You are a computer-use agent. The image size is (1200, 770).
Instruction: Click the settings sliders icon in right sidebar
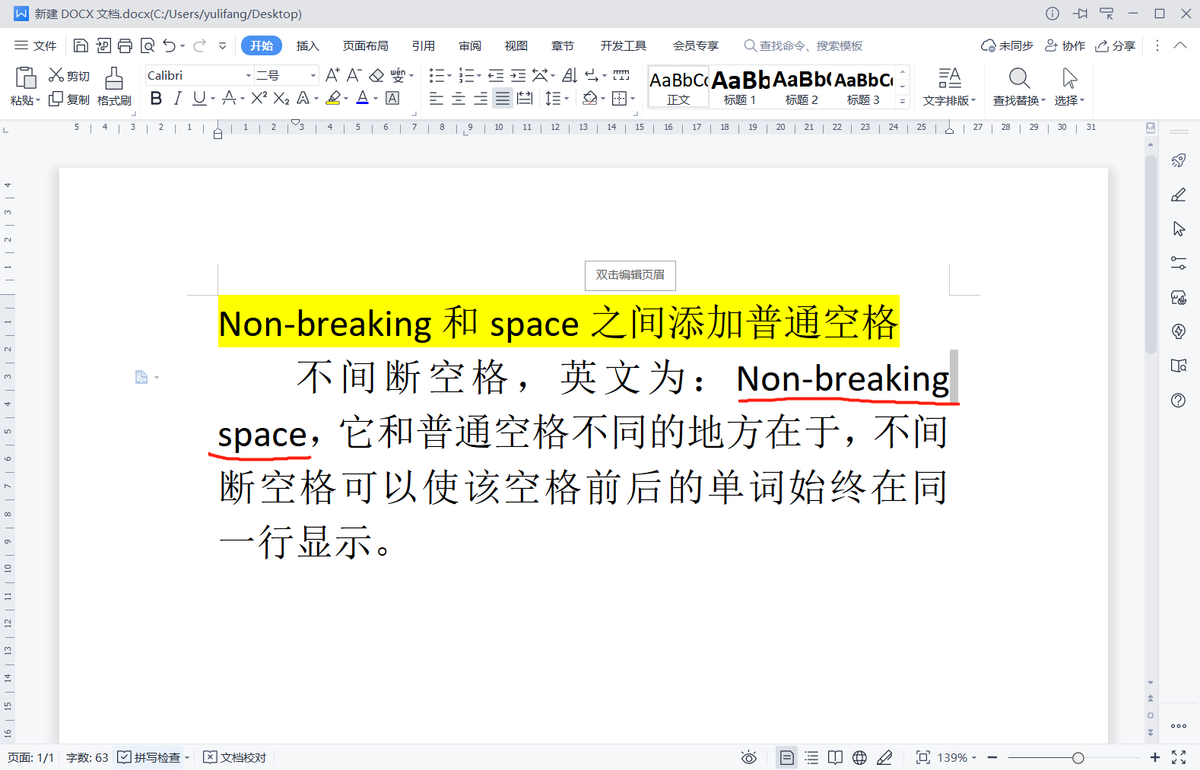coord(1178,263)
